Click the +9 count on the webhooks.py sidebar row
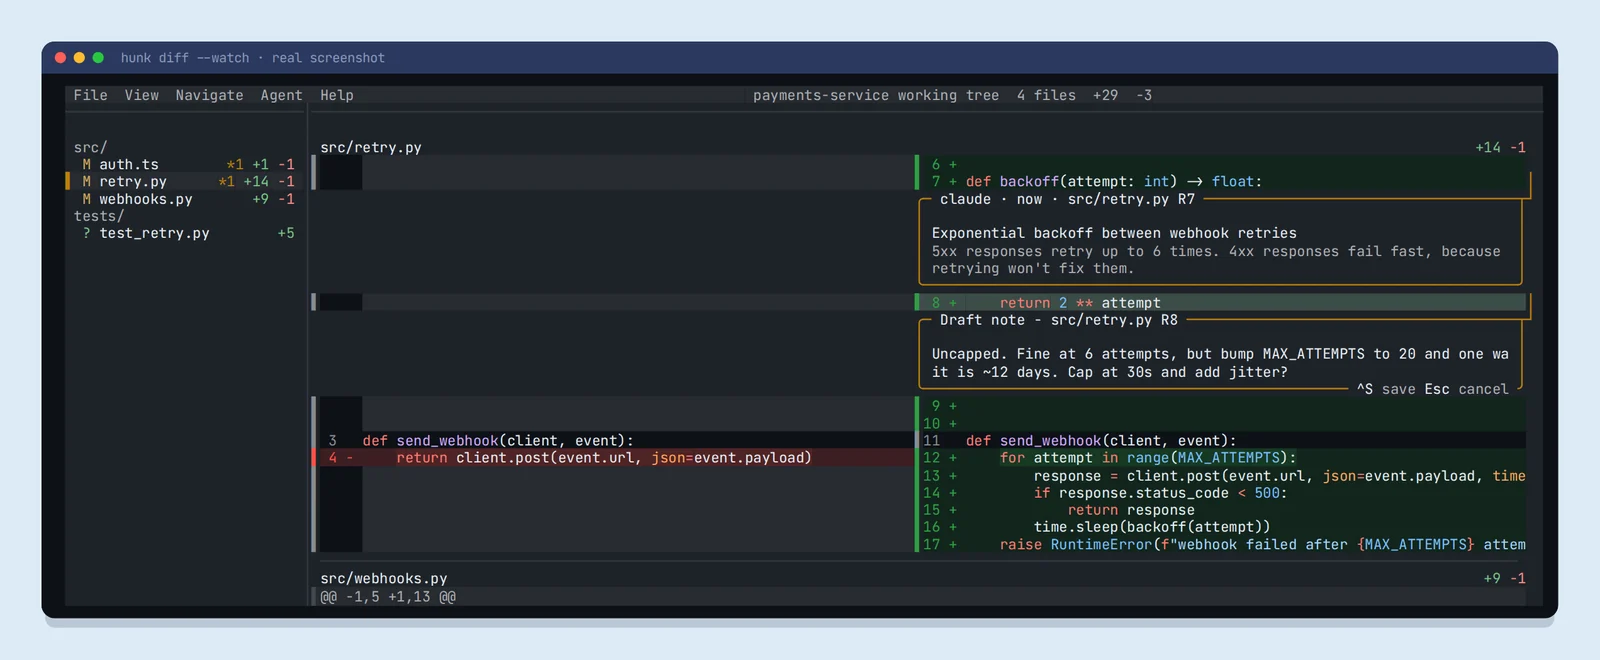The width and height of the screenshot is (1600, 660). [x=260, y=199]
